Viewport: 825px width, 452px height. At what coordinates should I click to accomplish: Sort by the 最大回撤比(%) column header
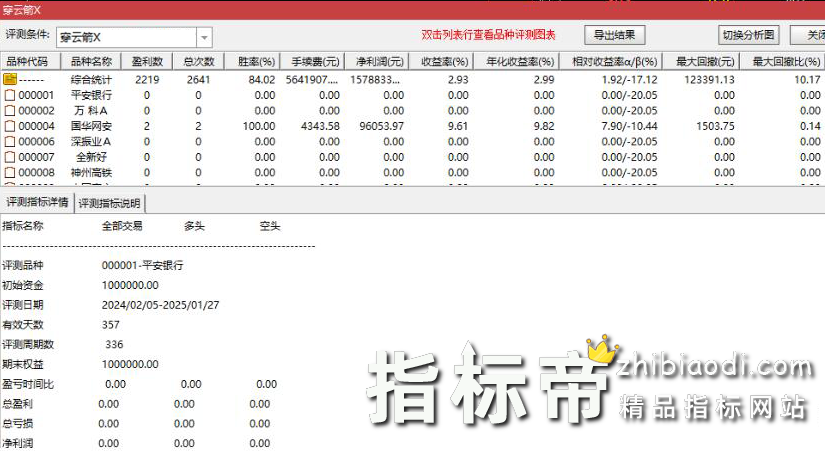(x=782, y=62)
